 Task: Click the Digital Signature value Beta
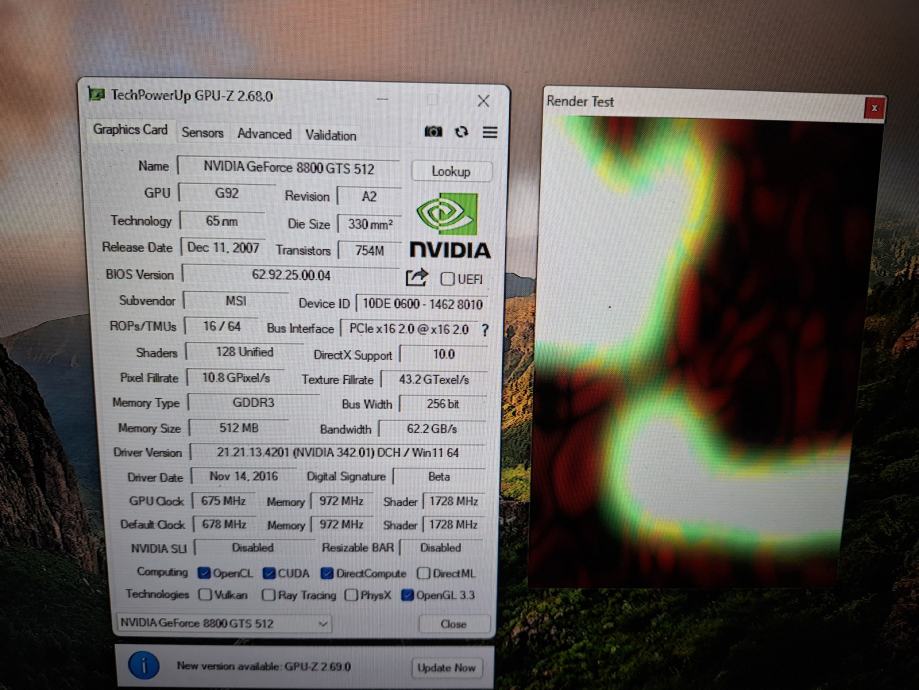click(x=439, y=477)
